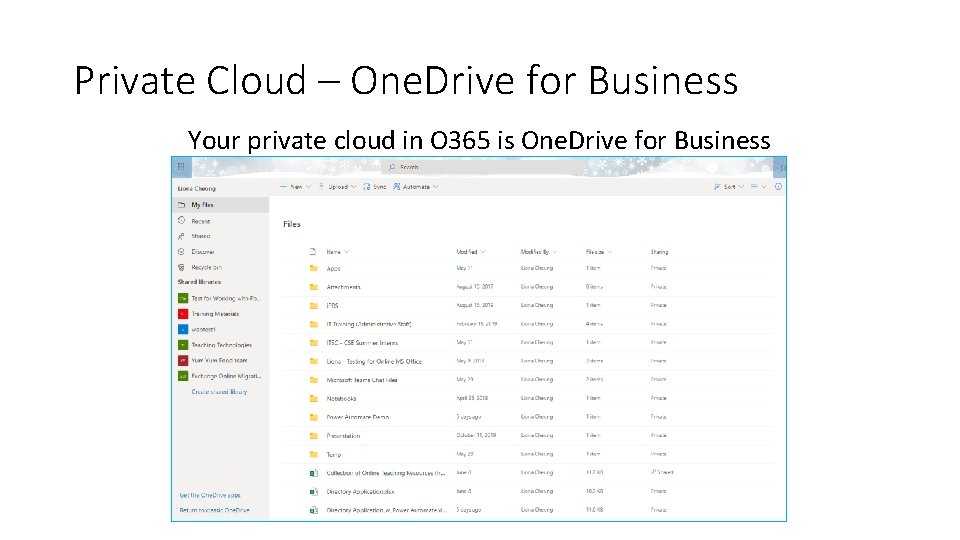Open Training Materials shared library
The width and height of the screenshot is (960, 540).
pyautogui.click(x=215, y=314)
